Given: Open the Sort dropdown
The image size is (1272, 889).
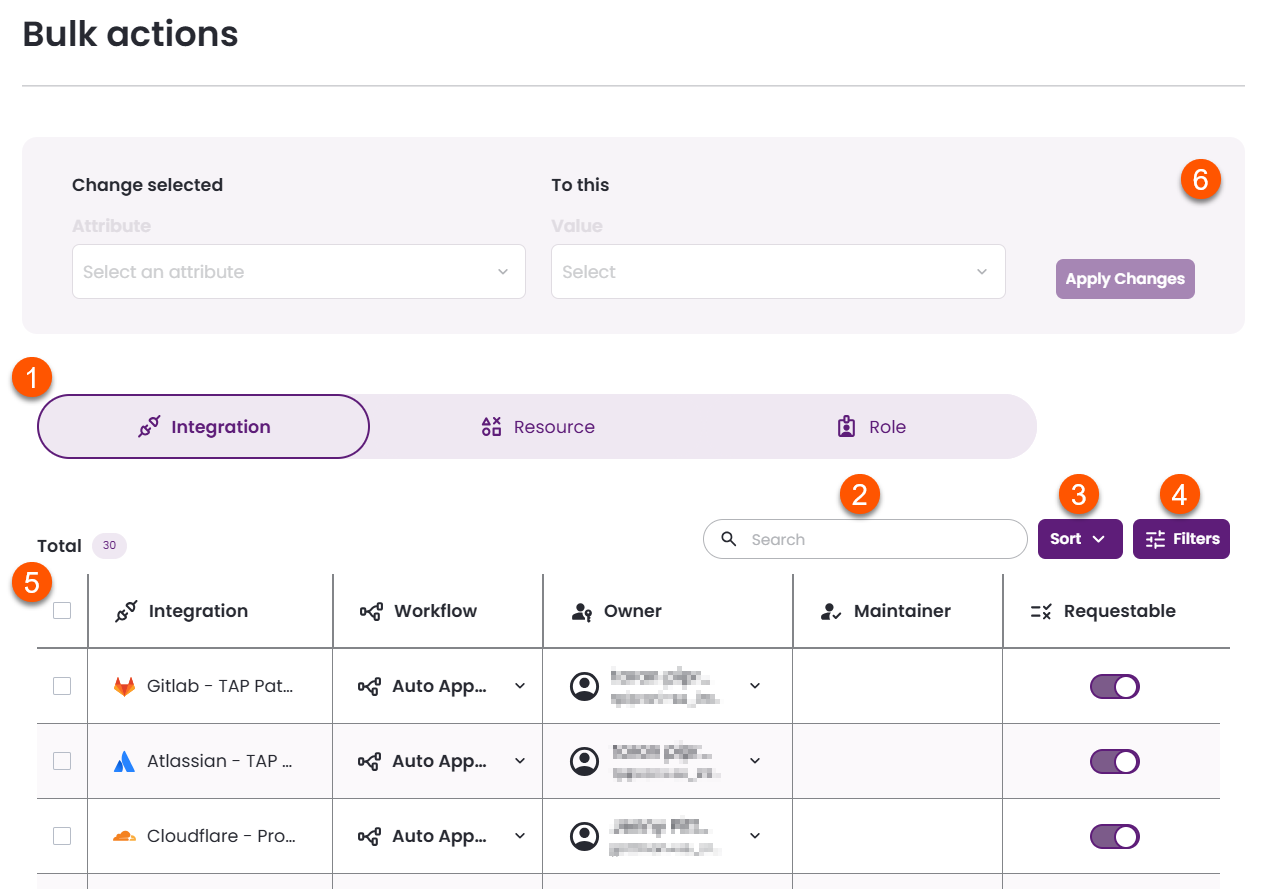Looking at the screenshot, I should [x=1080, y=539].
